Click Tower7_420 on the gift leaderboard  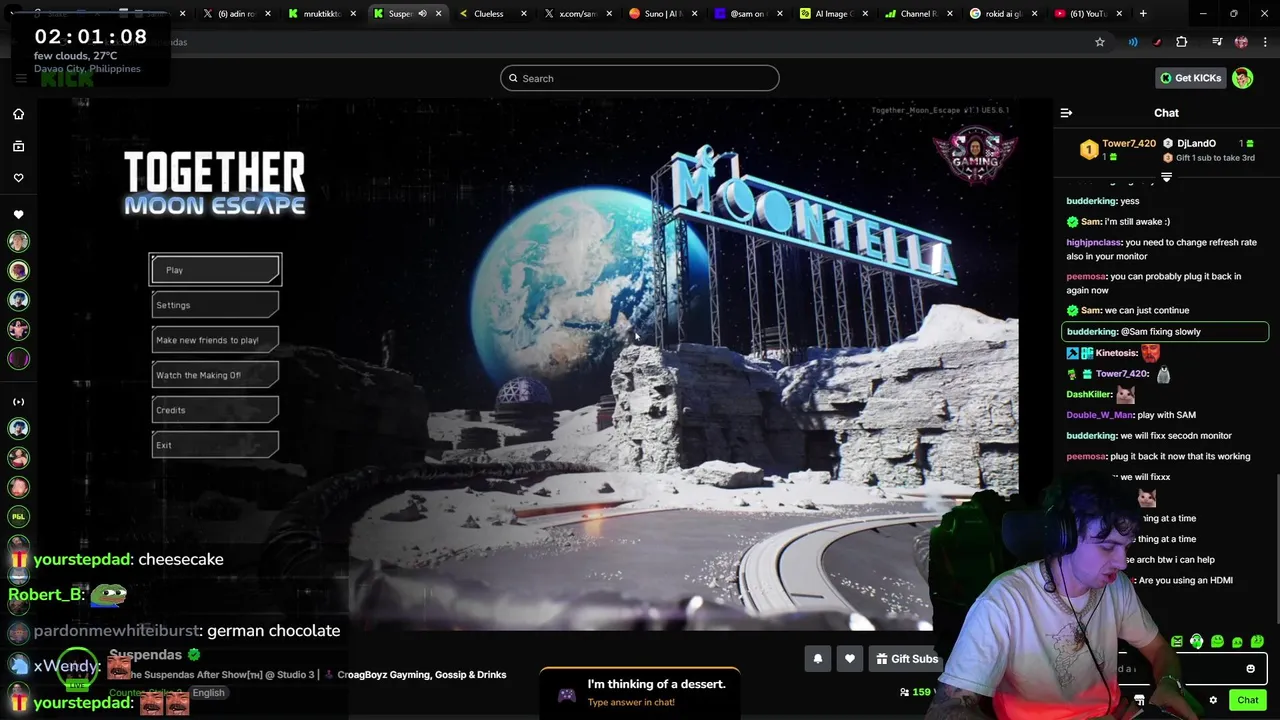click(x=1128, y=144)
